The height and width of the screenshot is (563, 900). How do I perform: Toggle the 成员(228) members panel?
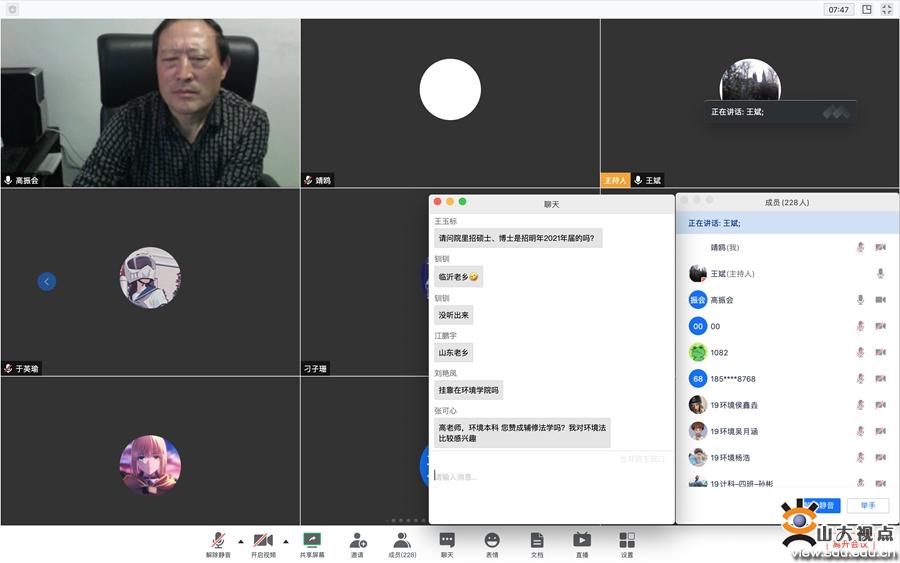pyautogui.click(x=402, y=540)
